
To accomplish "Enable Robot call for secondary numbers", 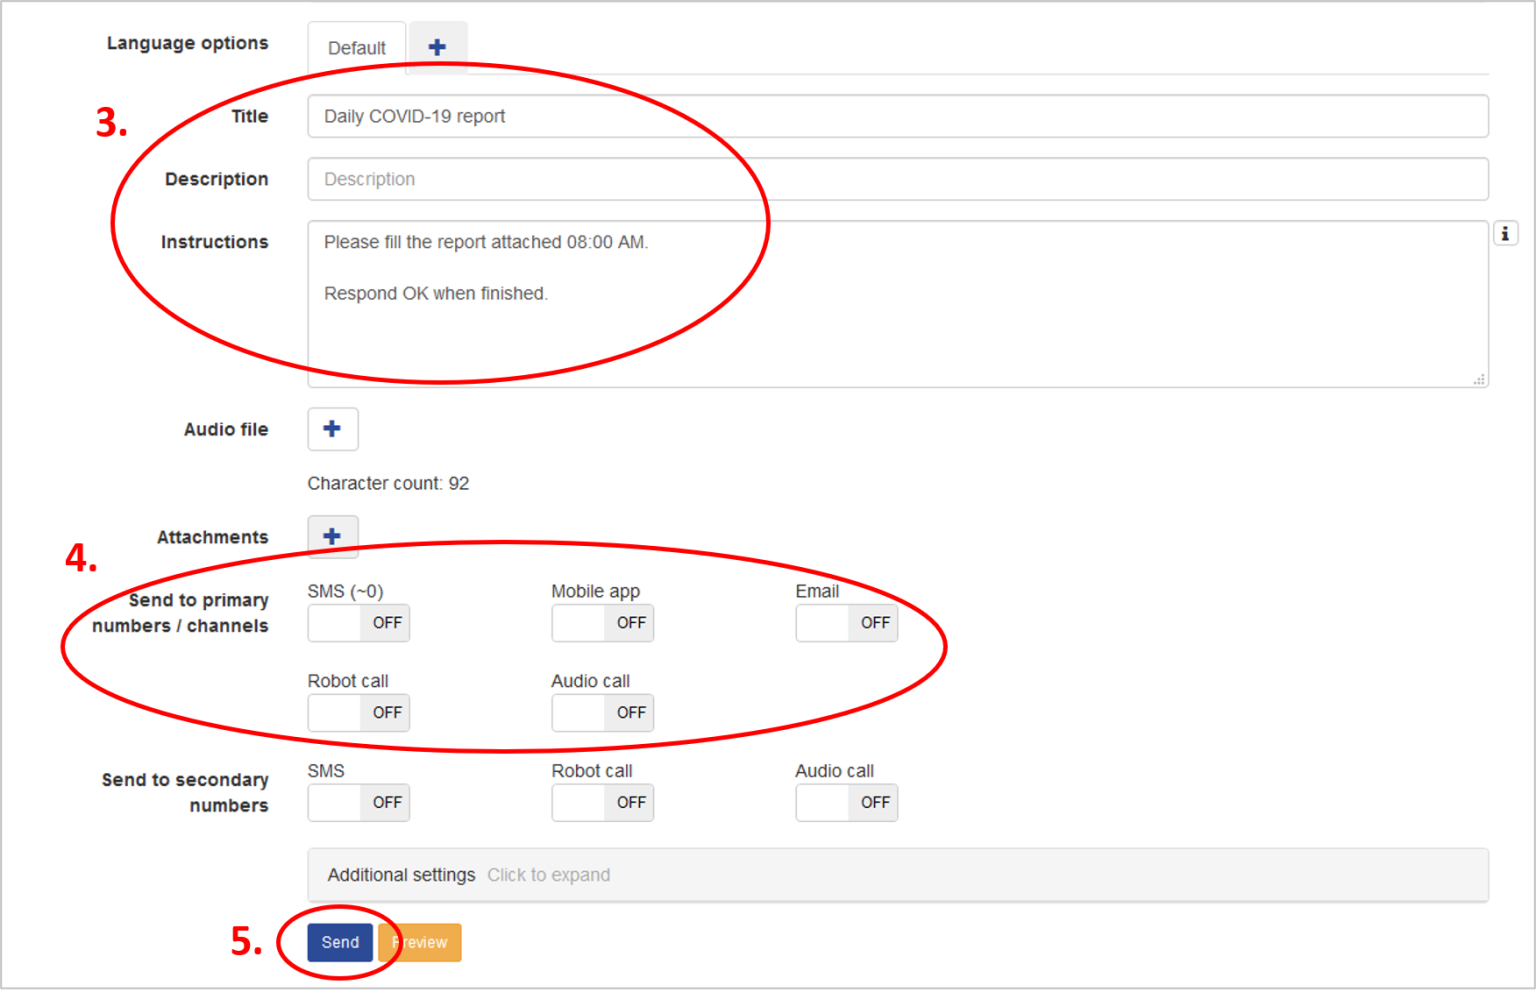I will point(602,802).
